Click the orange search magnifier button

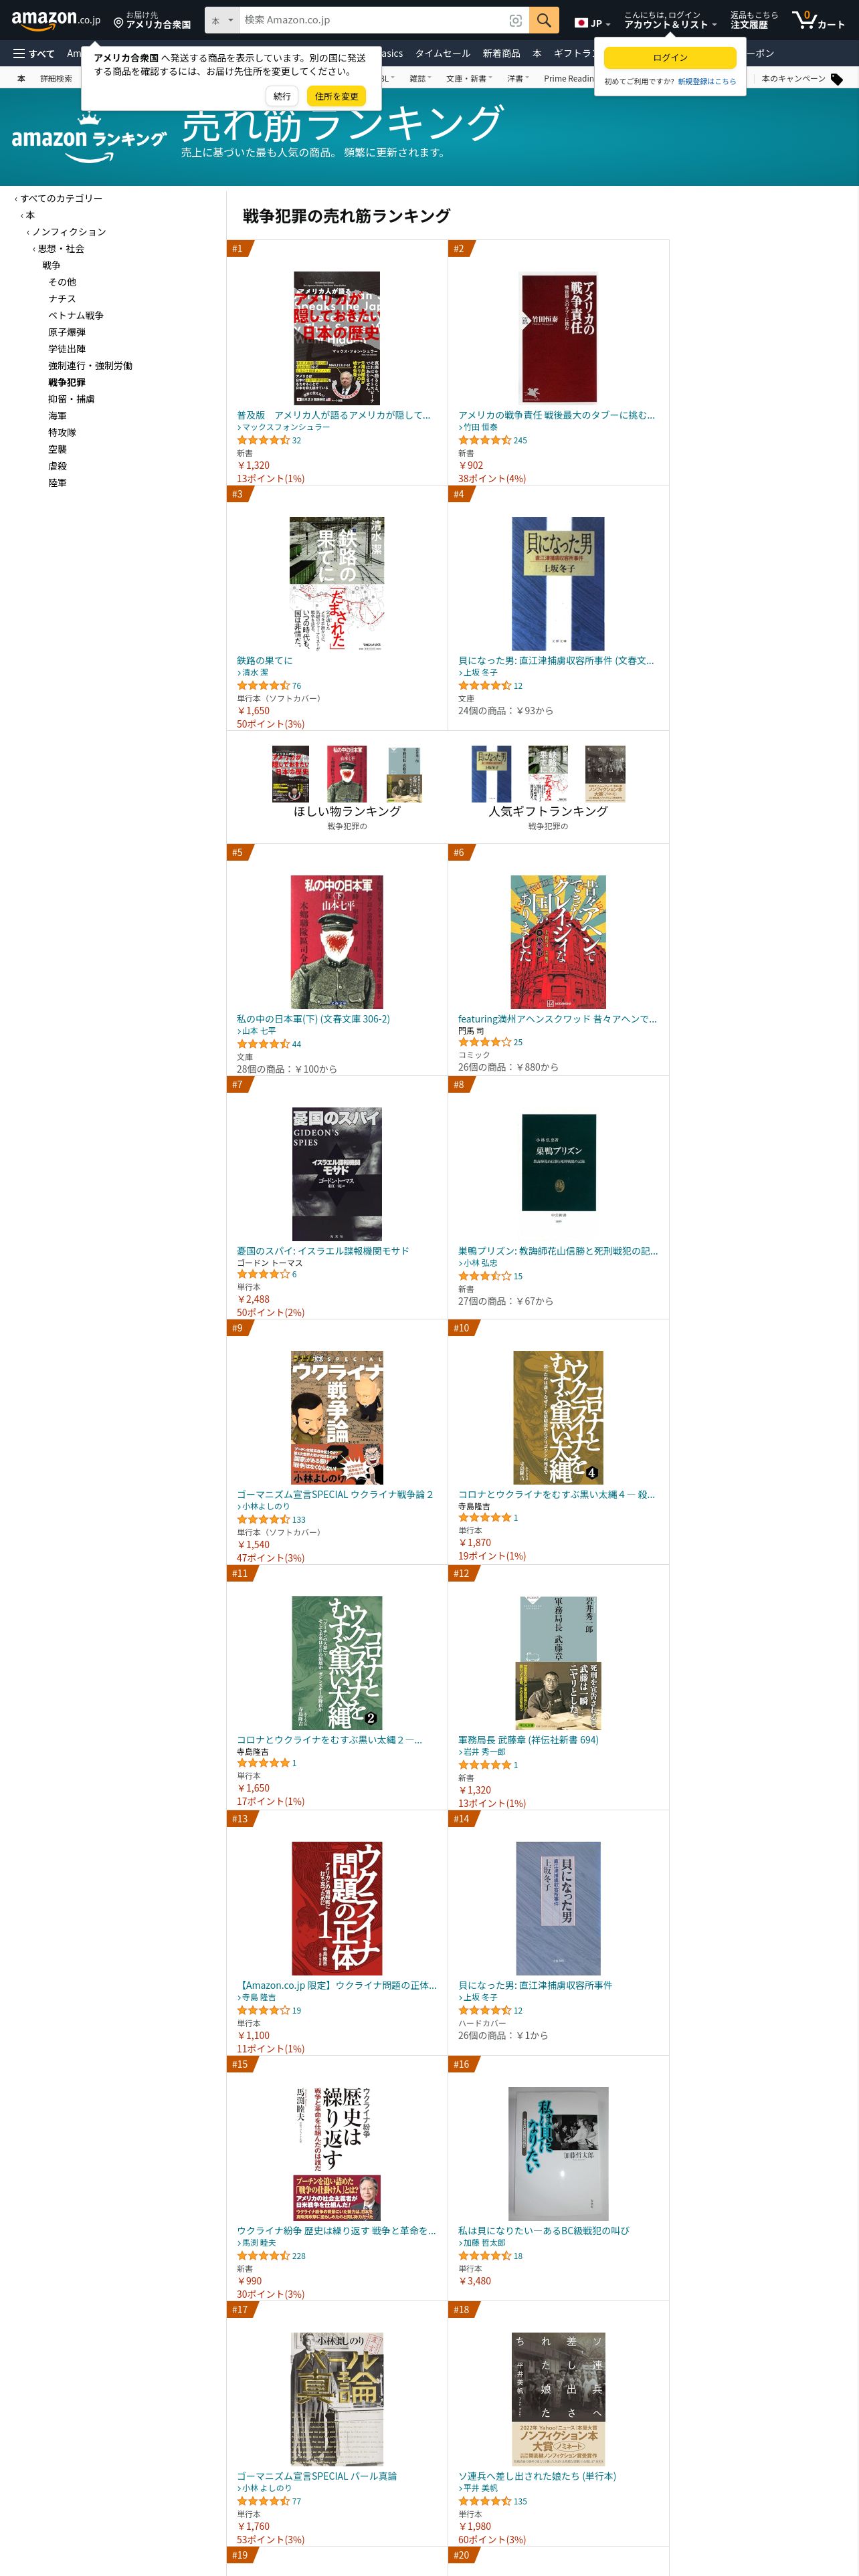[543, 20]
